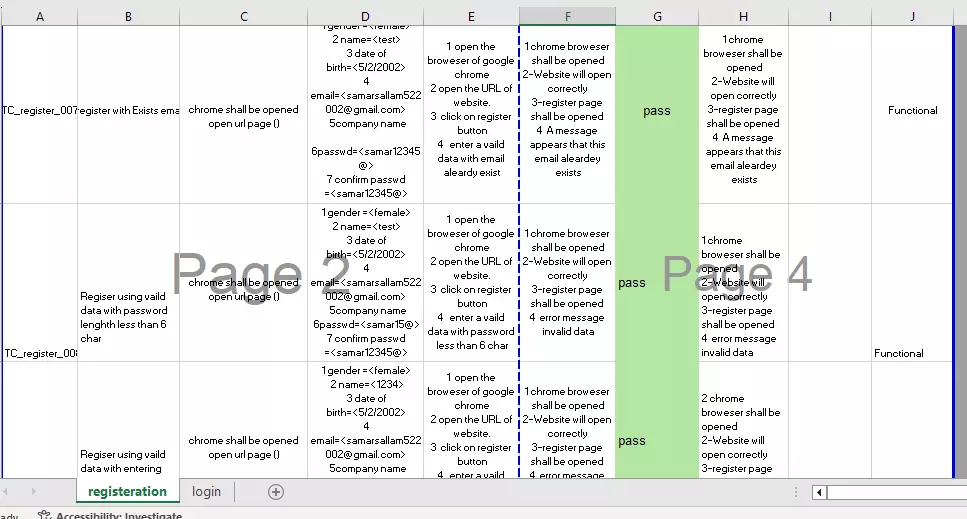967x519 pixels.
Task: Select column F 'error message invalid data' cell
Action: 567,282
